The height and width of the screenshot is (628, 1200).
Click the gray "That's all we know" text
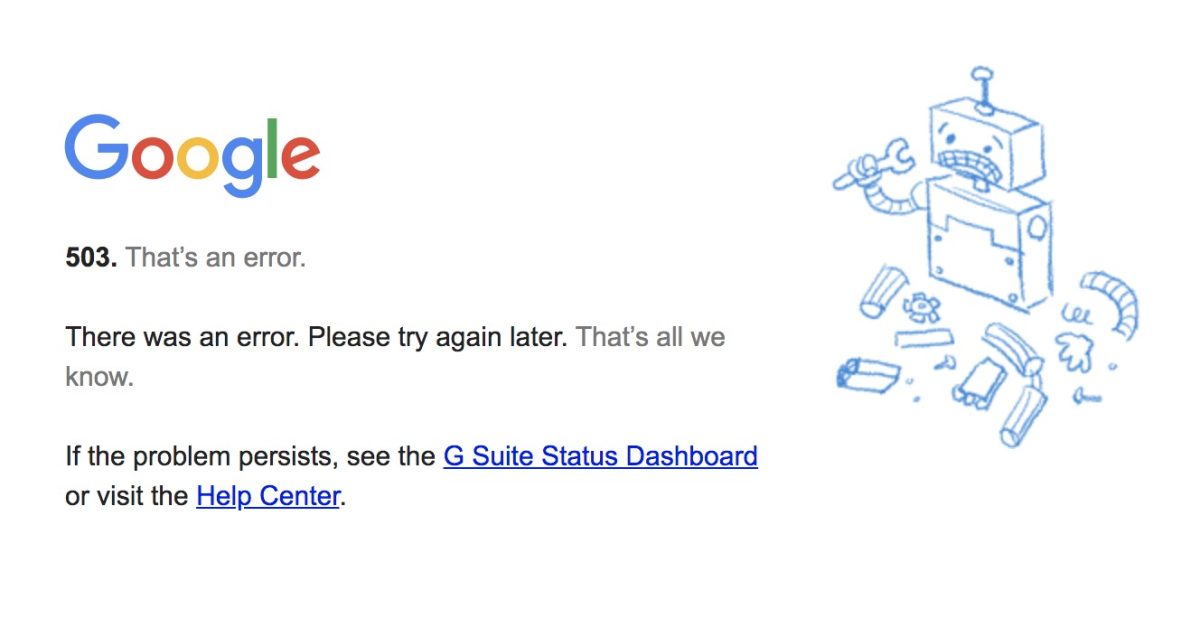[650, 337]
